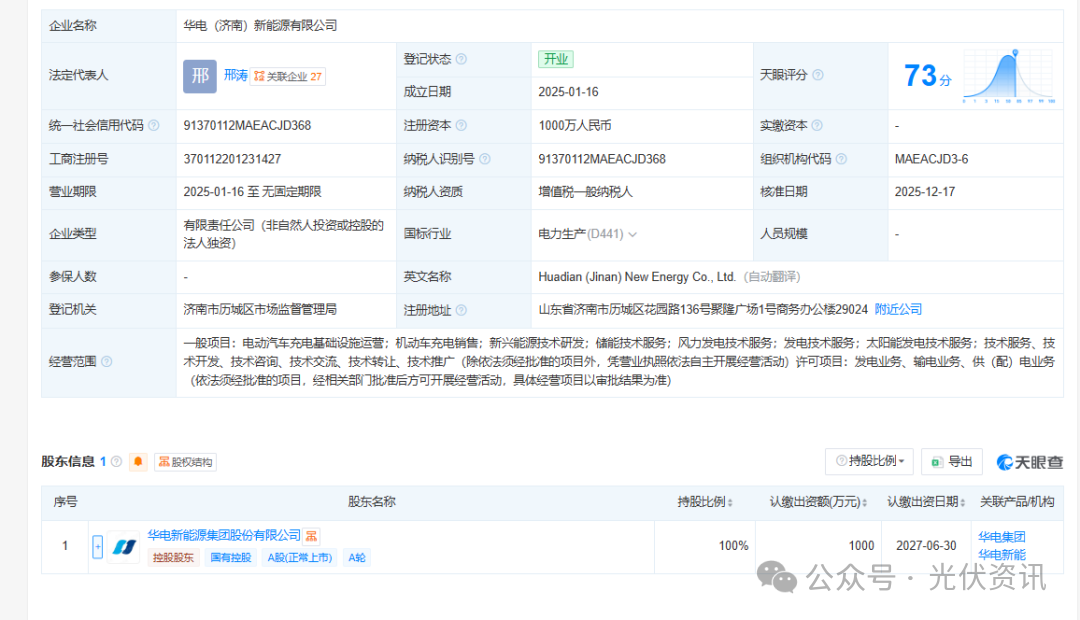1080x620 pixels.
Task: Click the 导出 export button
Action: tap(951, 461)
